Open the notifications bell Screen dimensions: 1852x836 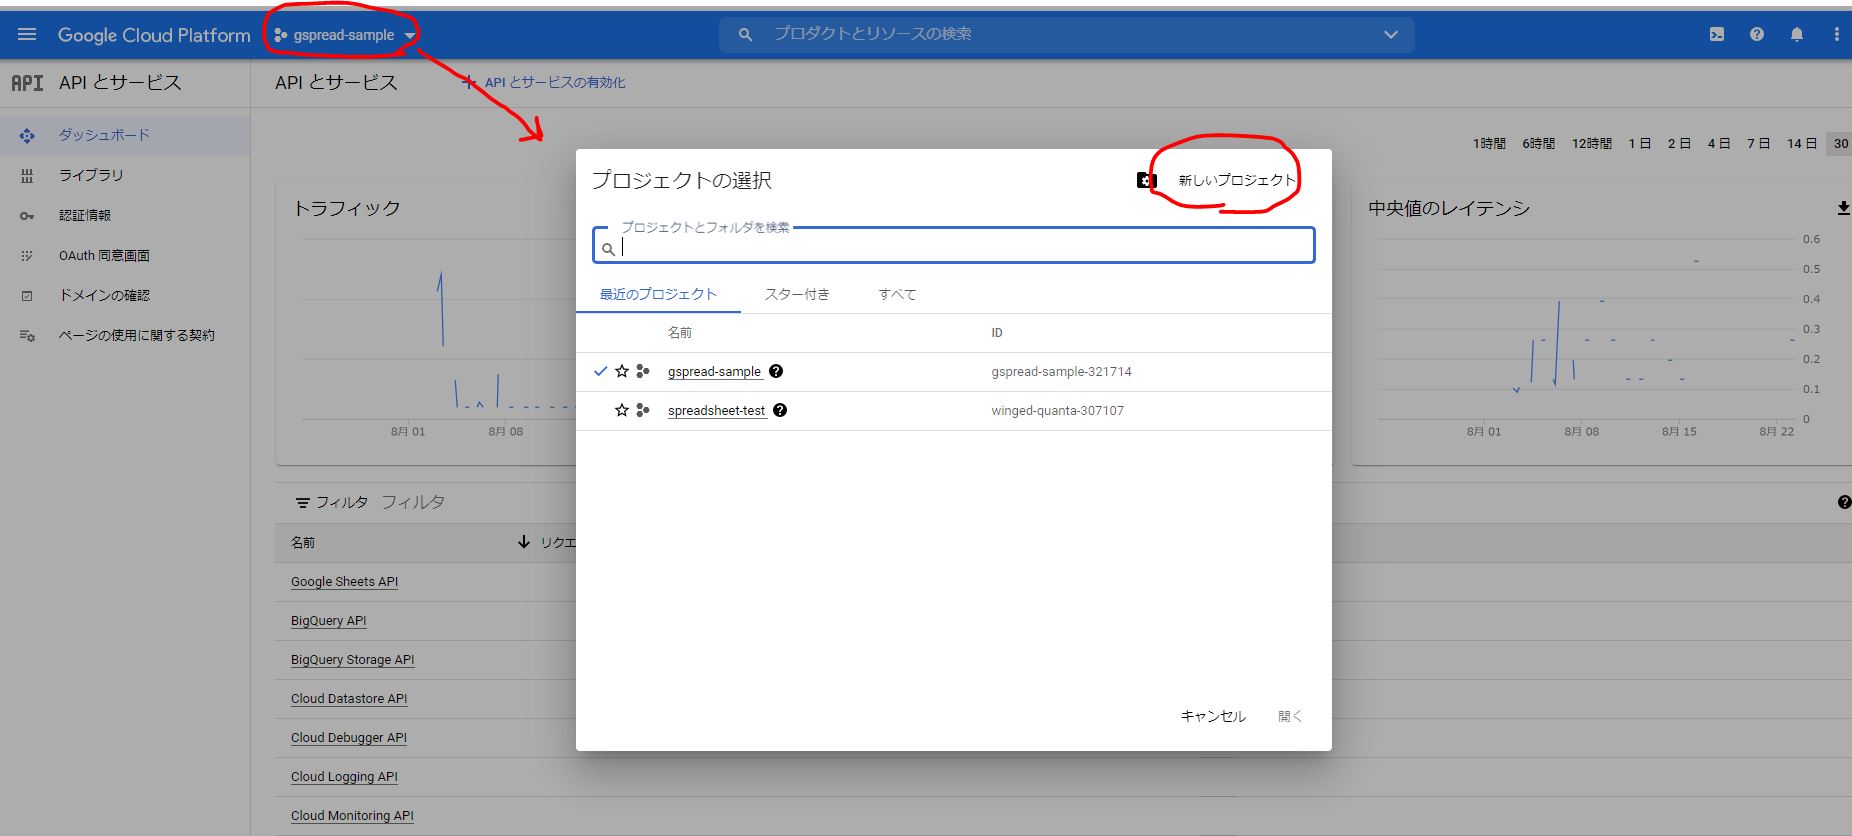pos(1796,35)
